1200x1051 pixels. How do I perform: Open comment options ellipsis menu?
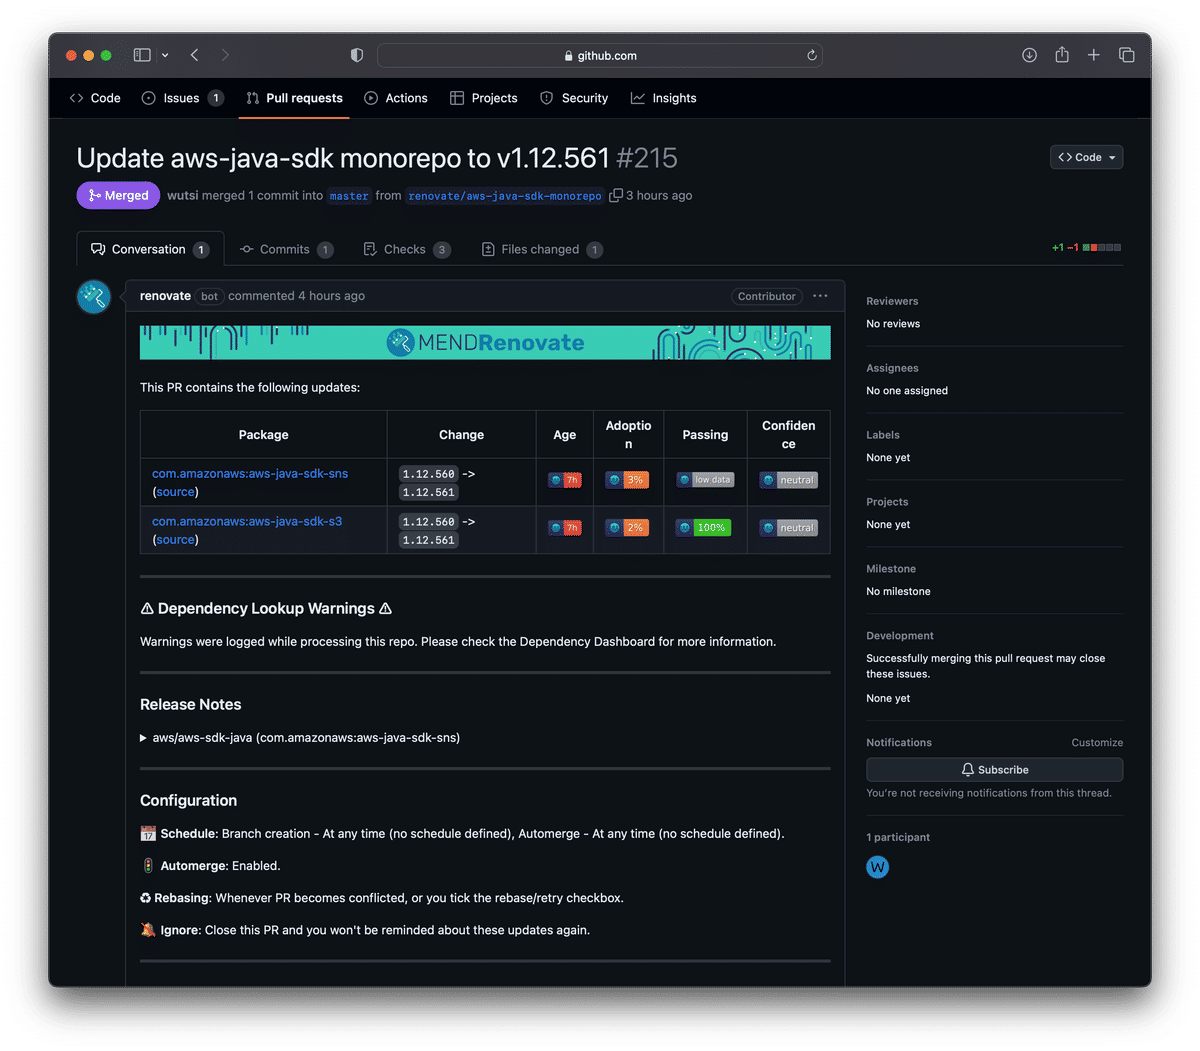pyautogui.click(x=820, y=296)
